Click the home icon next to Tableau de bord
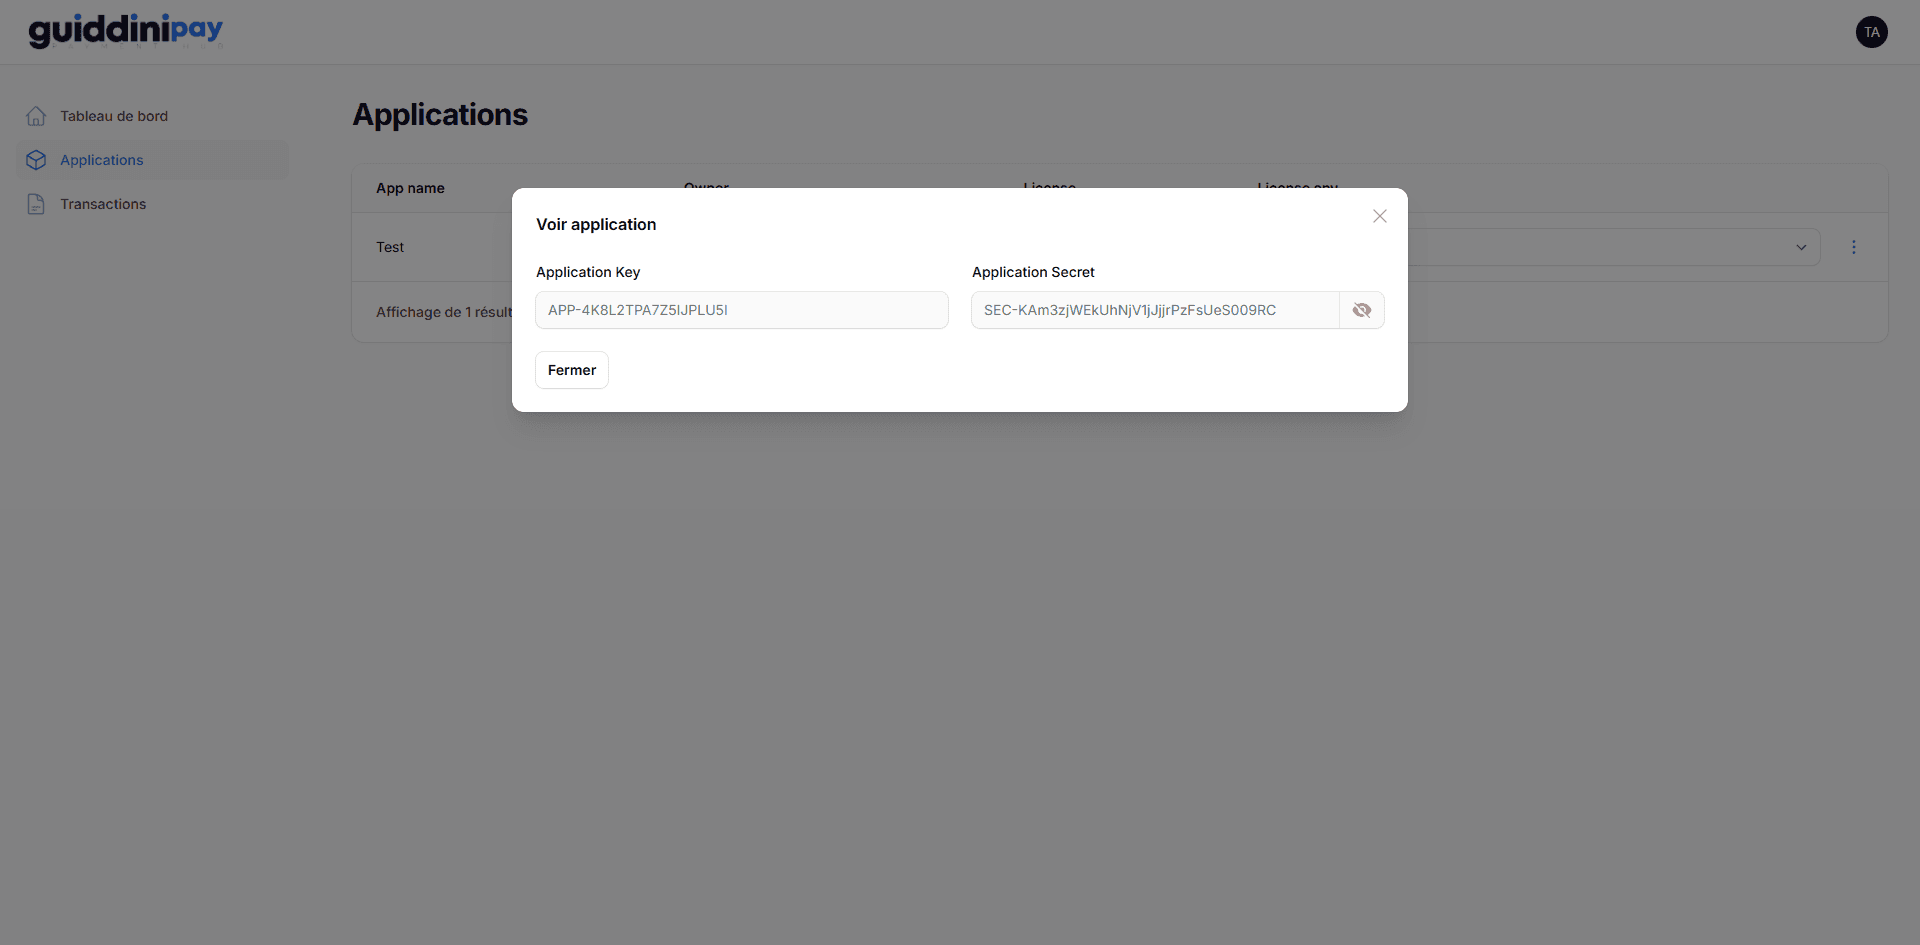This screenshot has width=1920, height=945. click(x=36, y=115)
